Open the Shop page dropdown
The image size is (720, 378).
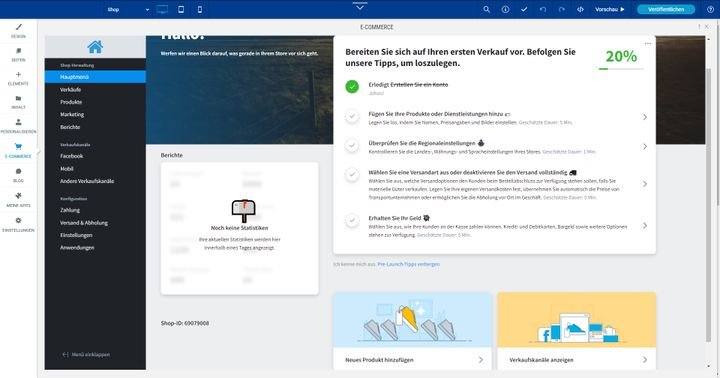129,9
